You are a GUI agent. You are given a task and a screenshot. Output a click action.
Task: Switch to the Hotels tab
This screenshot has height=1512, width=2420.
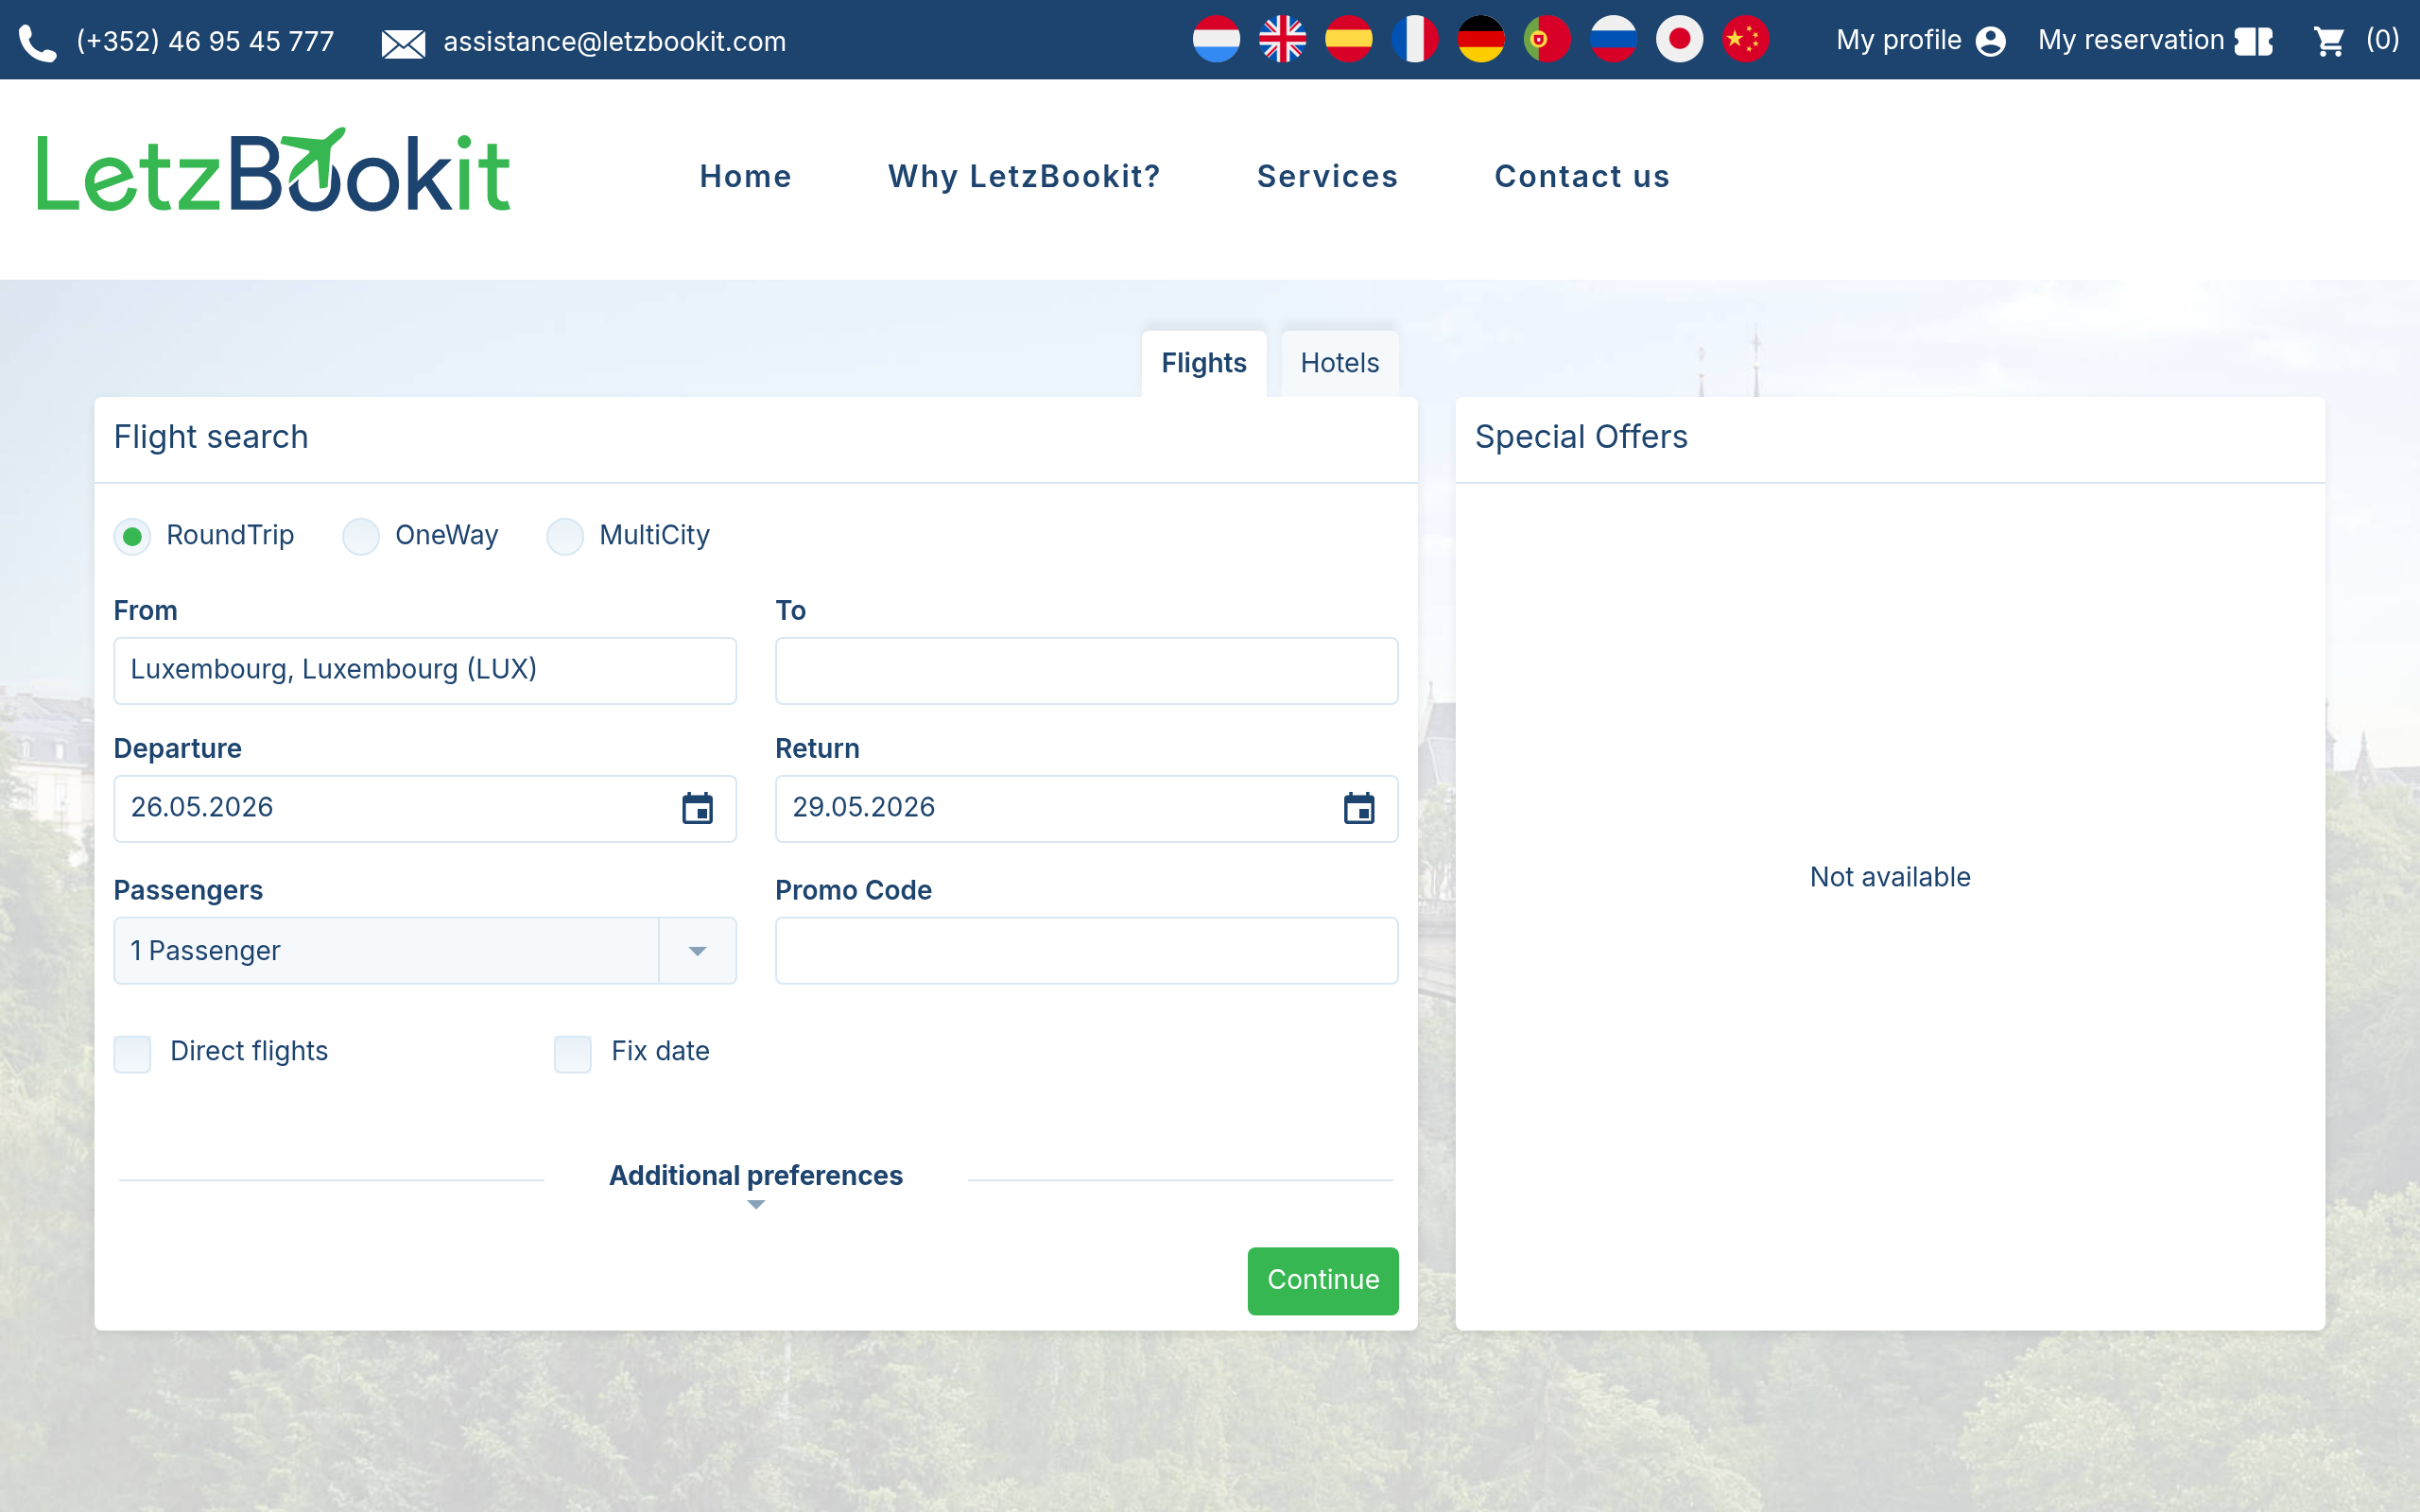pyautogui.click(x=1340, y=363)
